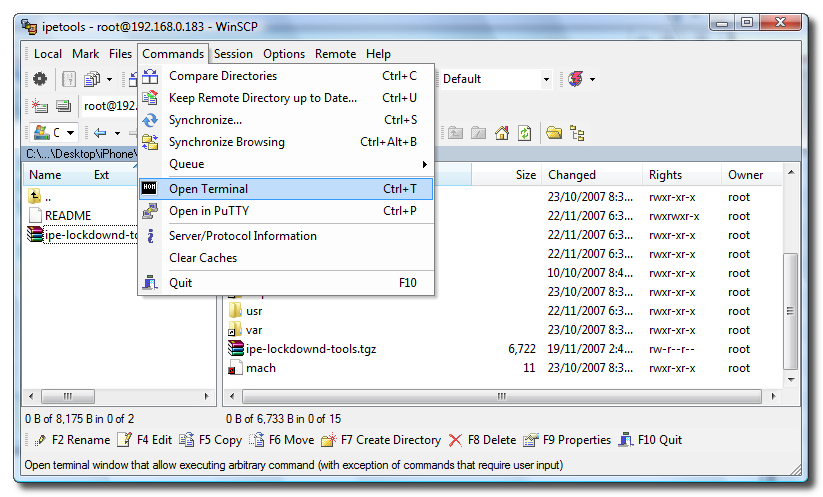Select the usr folder in remote panel

pyautogui.click(x=246, y=311)
